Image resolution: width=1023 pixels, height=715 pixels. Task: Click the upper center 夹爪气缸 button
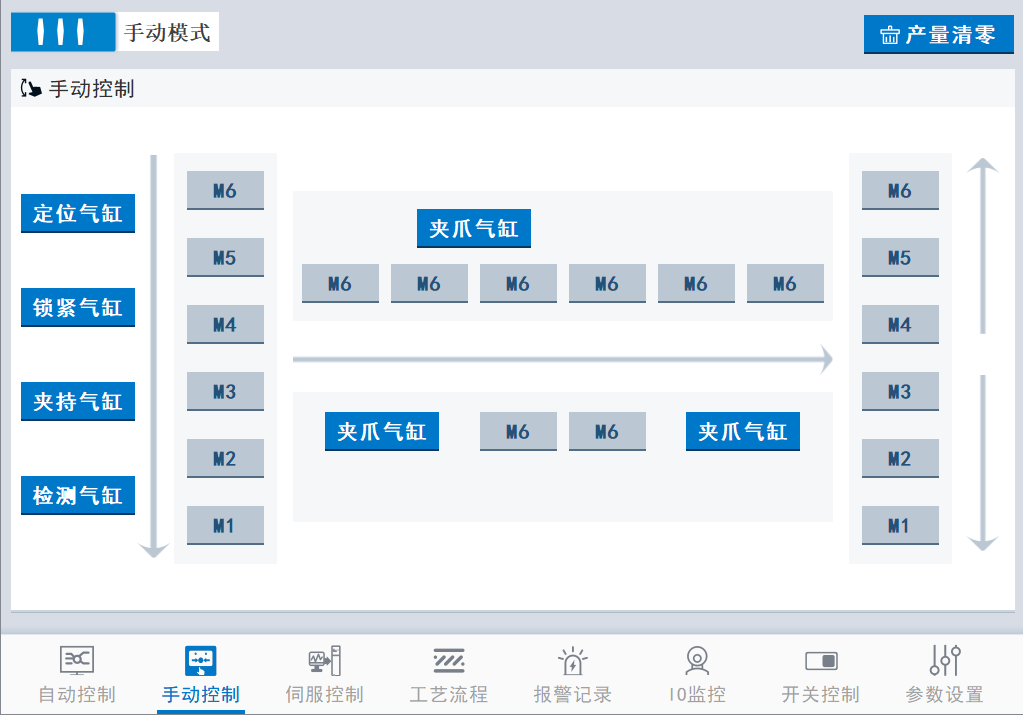coord(474,229)
